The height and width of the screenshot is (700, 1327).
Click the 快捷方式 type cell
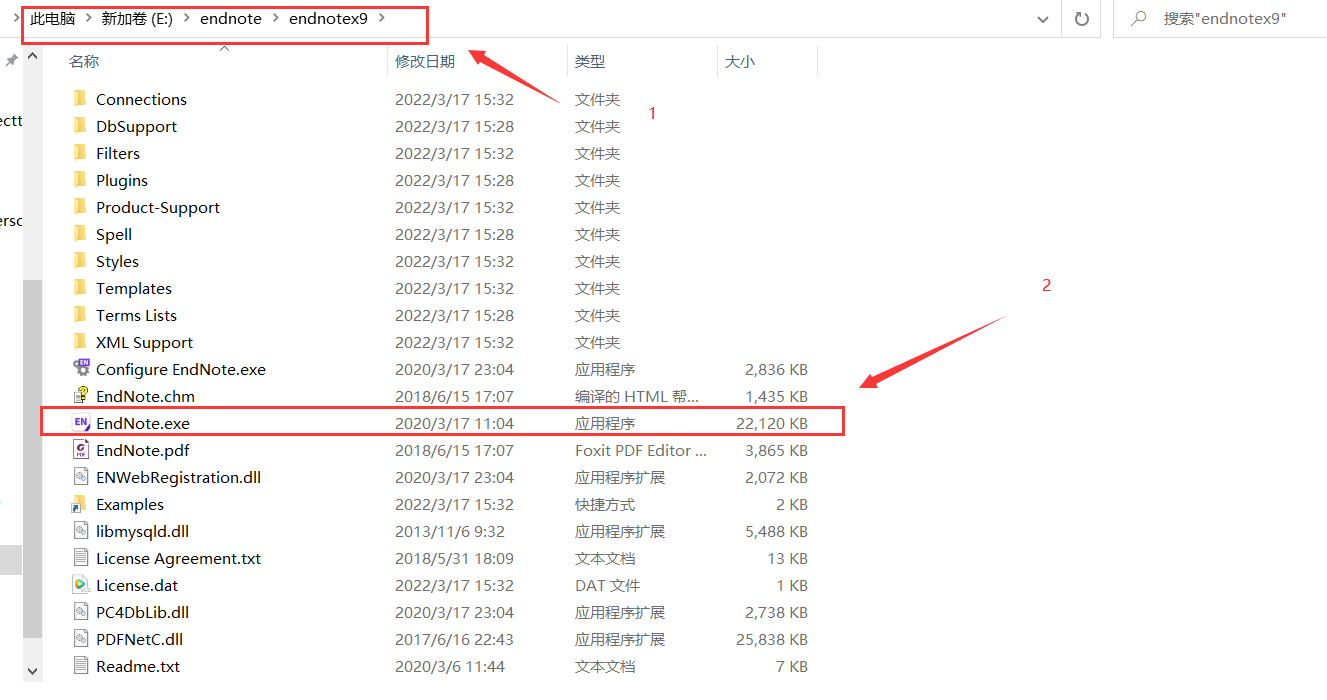point(605,504)
